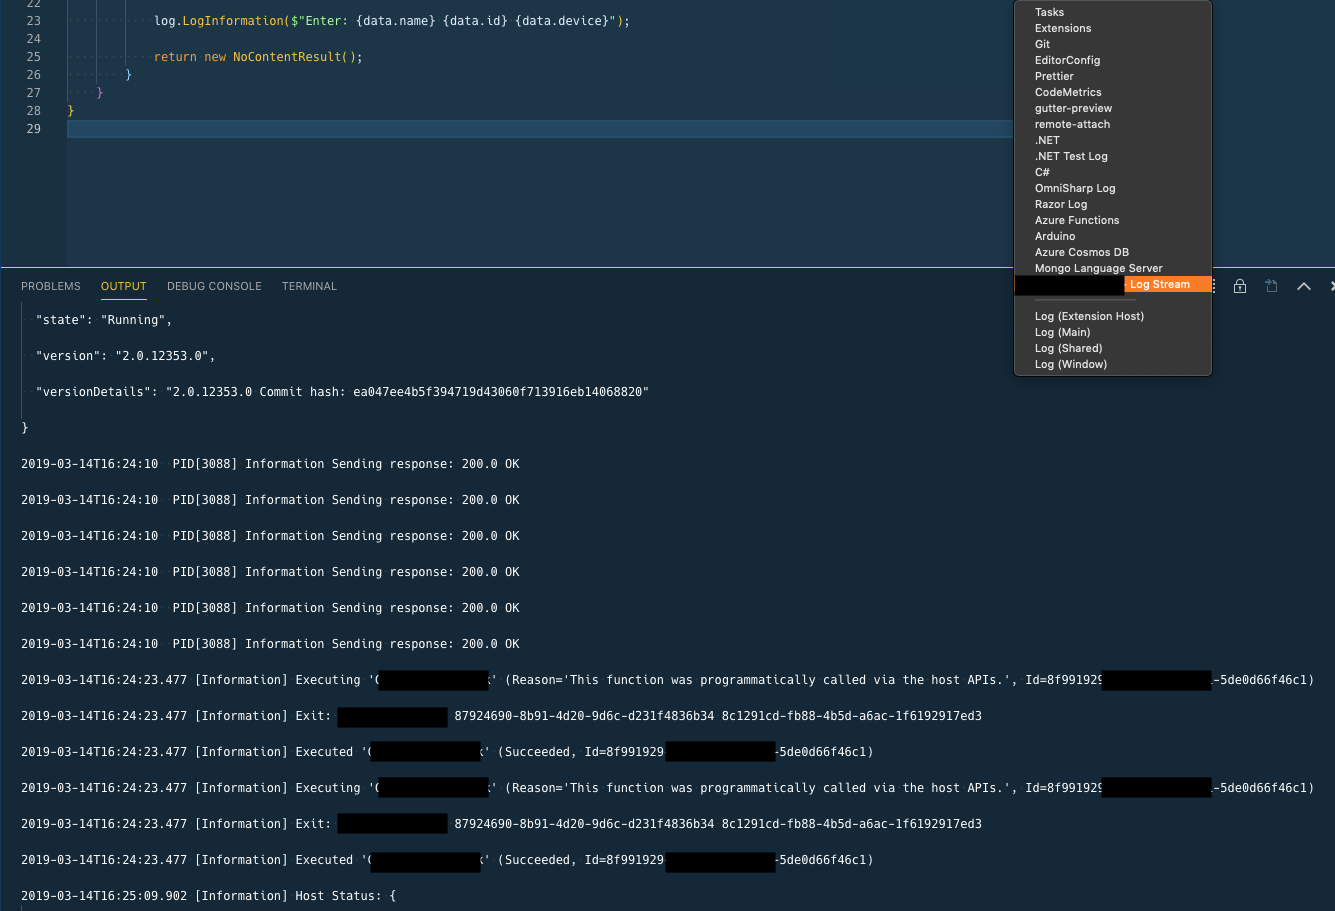Choose the OmniSharp Log channel
This screenshot has height=911, width=1335.
click(1075, 188)
